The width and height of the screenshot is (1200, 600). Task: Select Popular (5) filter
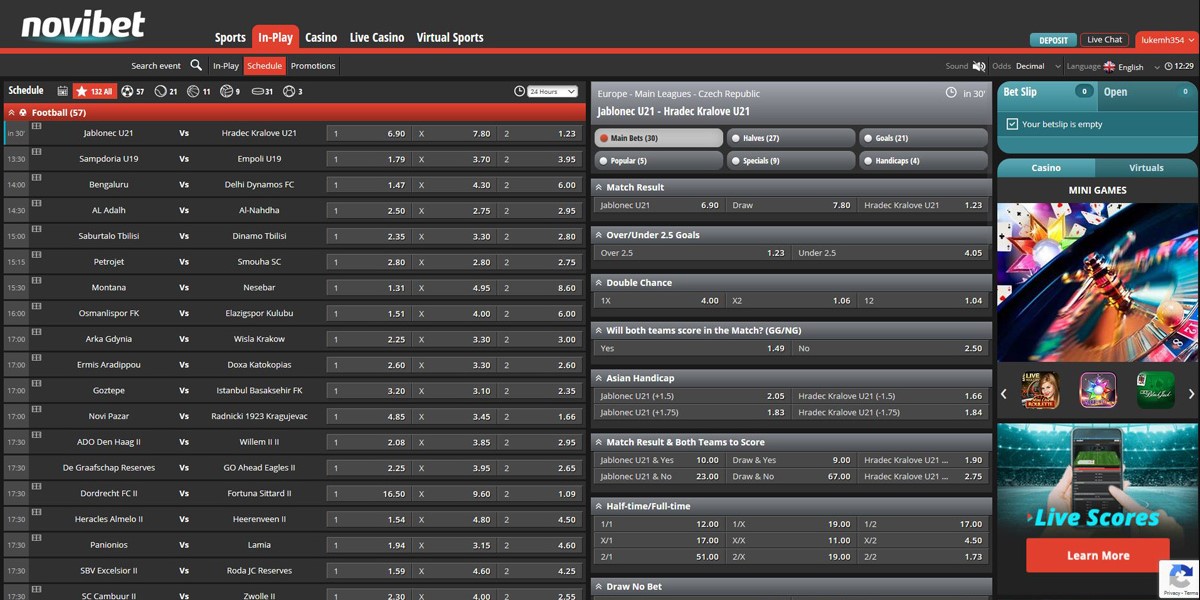pyautogui.click(x=658, y=160)
